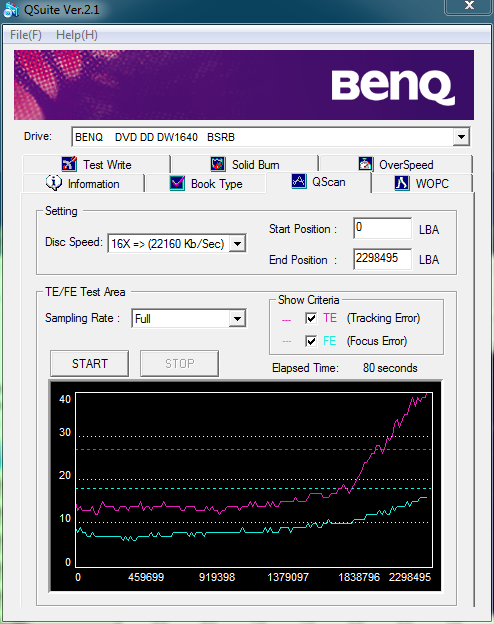This screenshot has width=494, height=624.
Task: Open the Help(H) menu
Action: point(77,35)
